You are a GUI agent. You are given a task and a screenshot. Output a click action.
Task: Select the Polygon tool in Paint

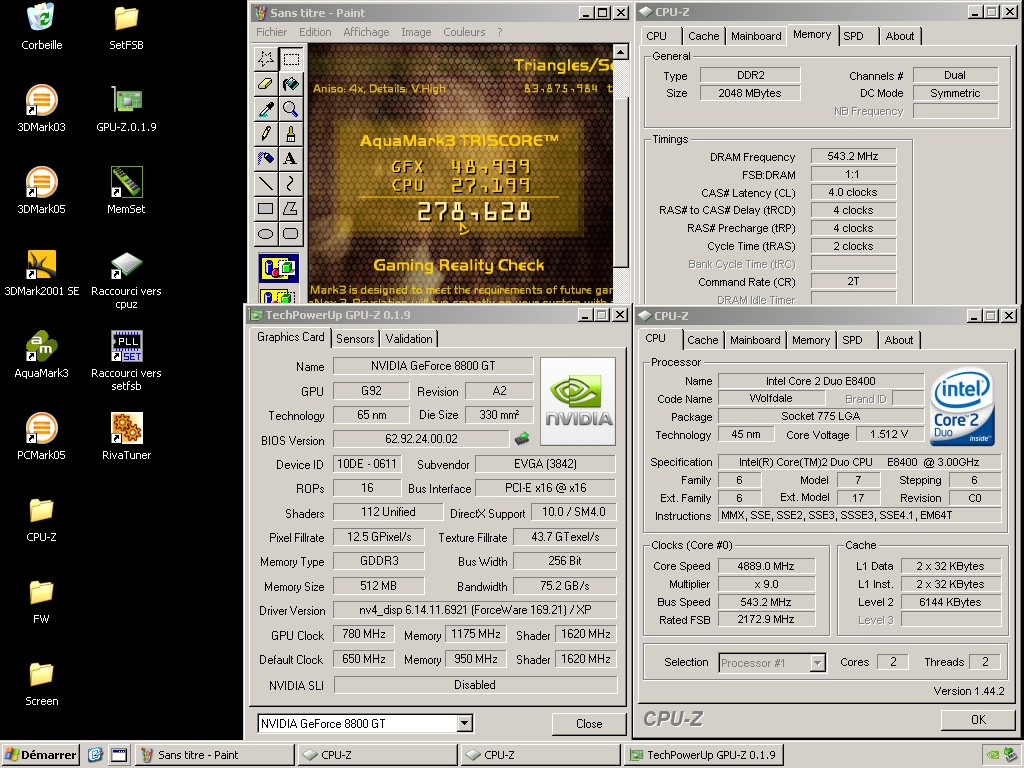[x=291, y=208]
